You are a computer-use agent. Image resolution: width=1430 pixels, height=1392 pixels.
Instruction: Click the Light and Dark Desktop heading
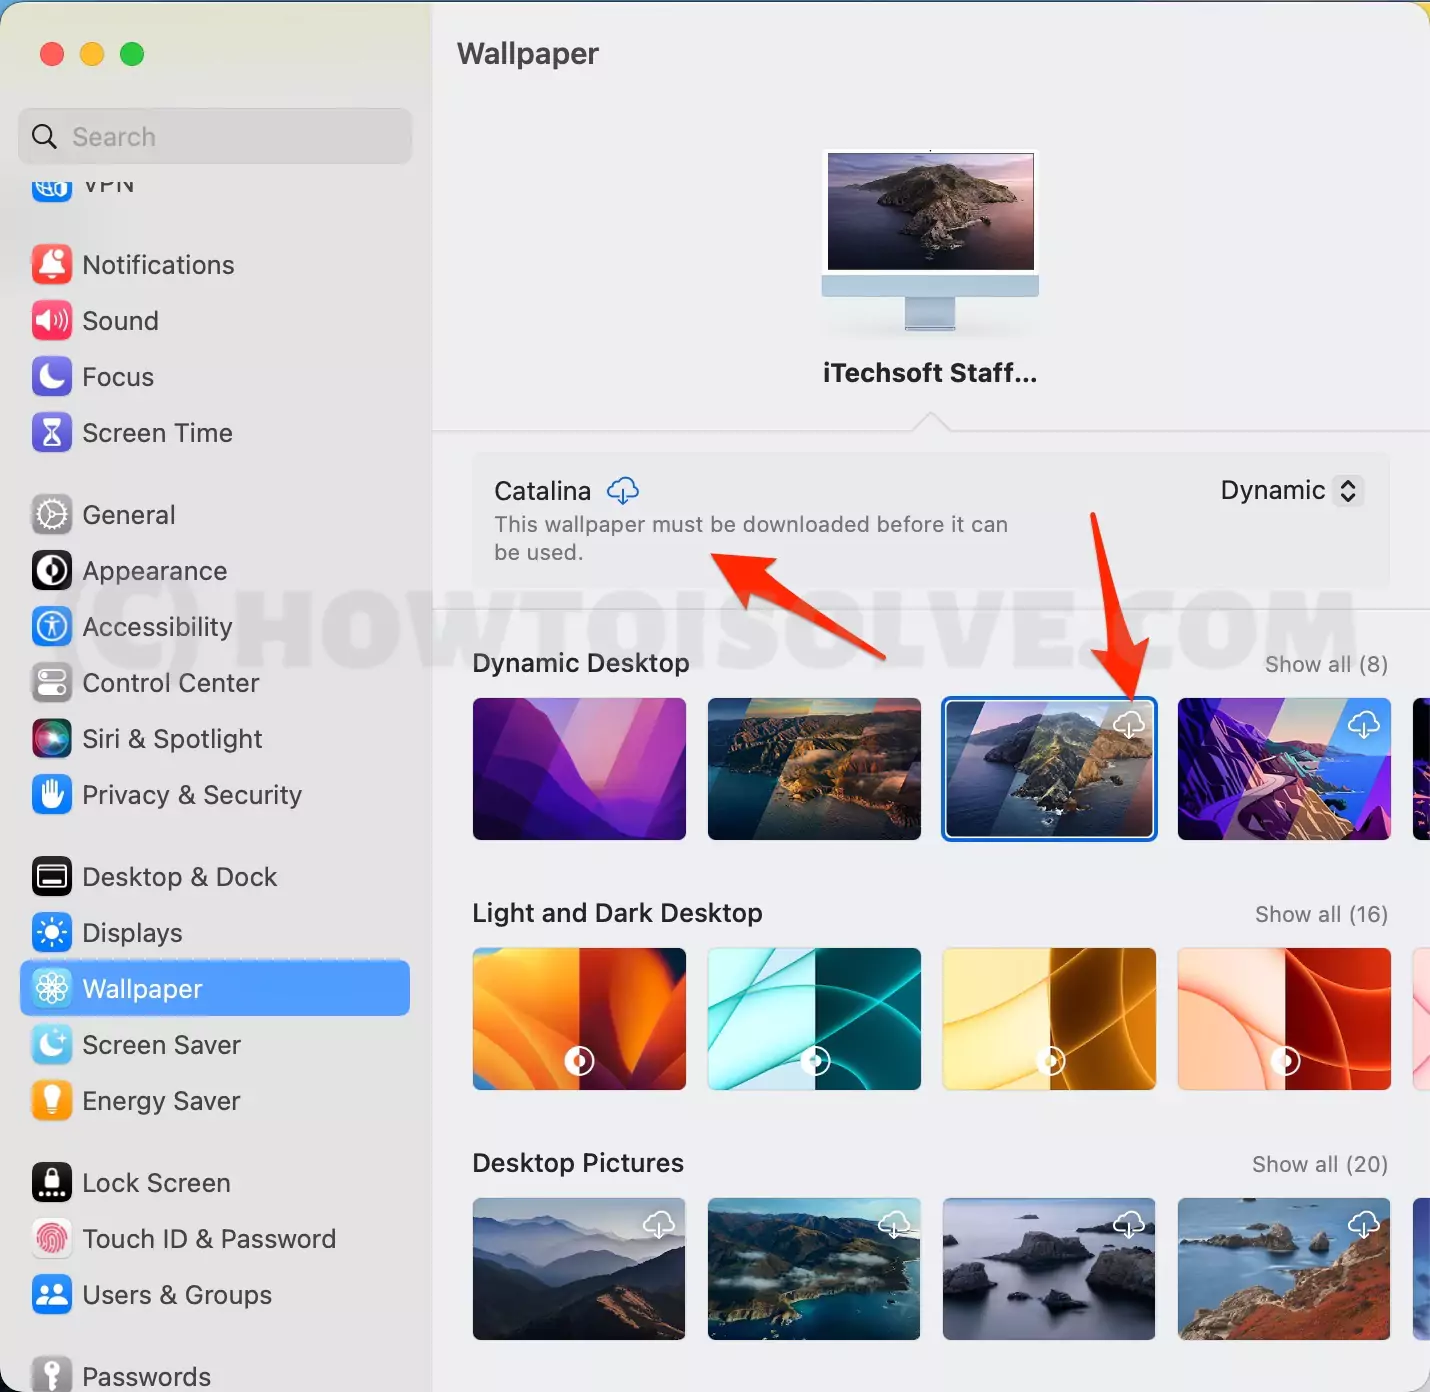pyautogui.click(x=617, y=913)
